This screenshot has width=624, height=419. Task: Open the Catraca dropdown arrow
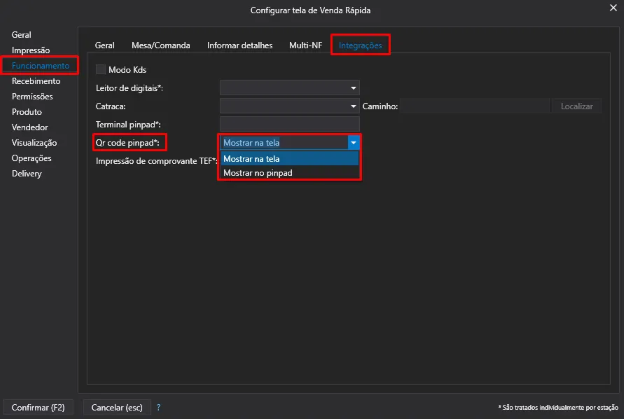click(x=353, y=105)
